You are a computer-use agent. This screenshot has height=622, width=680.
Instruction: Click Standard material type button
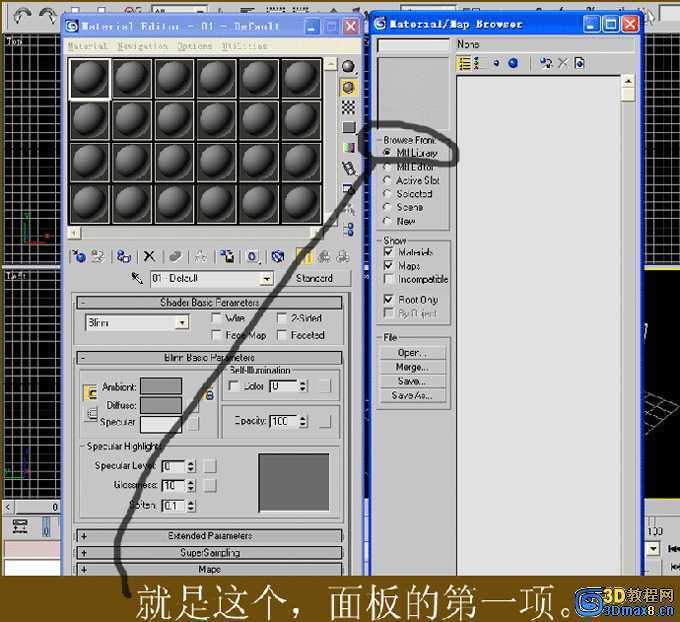[314, 278]
